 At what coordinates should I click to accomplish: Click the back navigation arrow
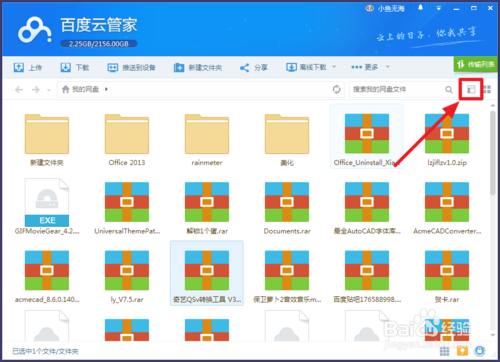(x=19, y=89)
